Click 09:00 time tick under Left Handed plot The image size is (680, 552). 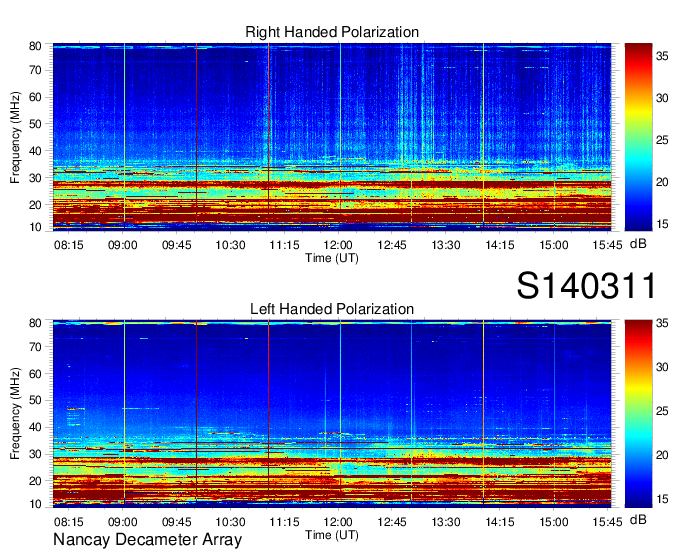pos(122,522)
